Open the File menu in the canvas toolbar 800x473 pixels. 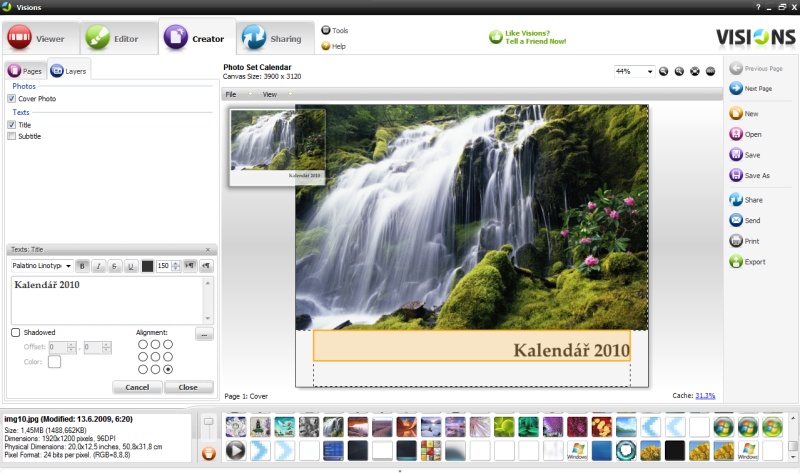point(231,94)
